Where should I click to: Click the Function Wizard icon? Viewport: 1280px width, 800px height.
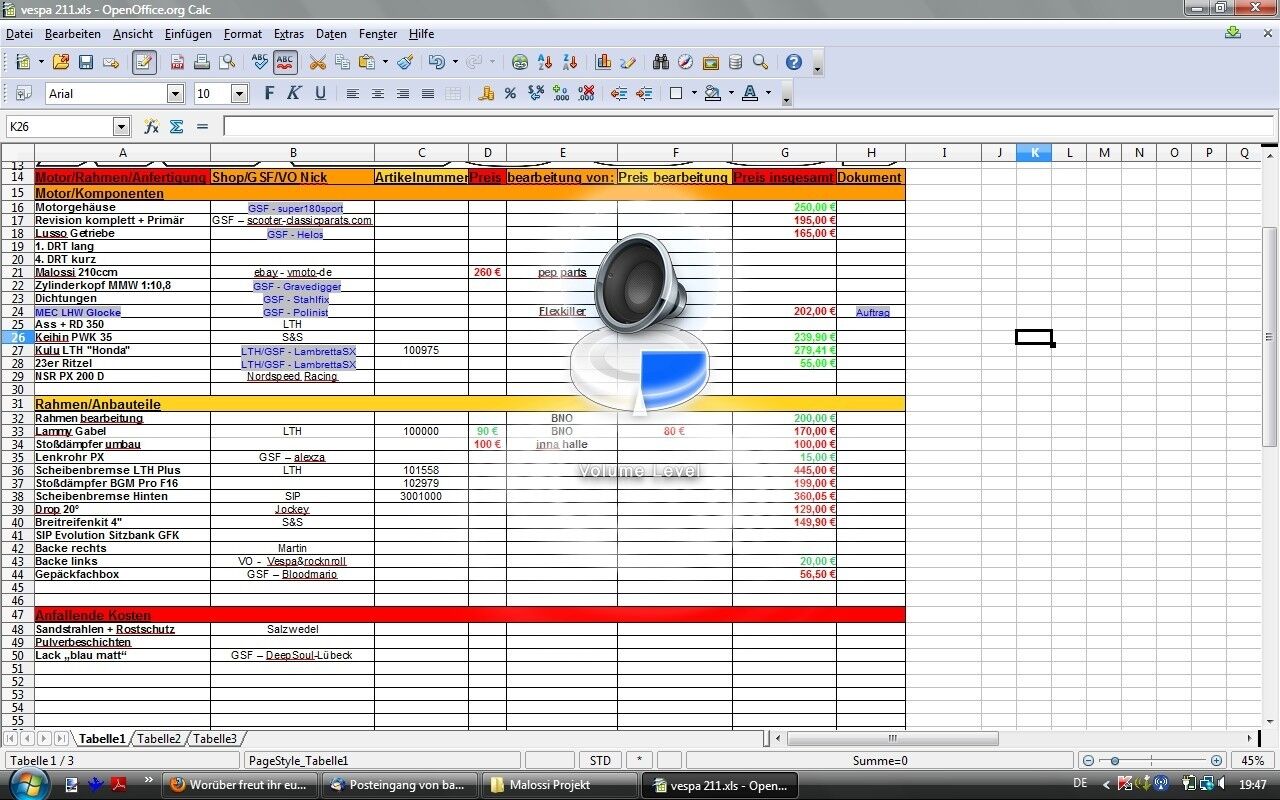151,127
